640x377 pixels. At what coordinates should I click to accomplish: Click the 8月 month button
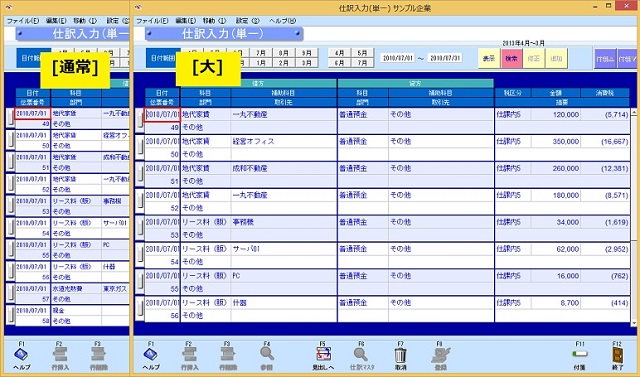coord(284,53)
